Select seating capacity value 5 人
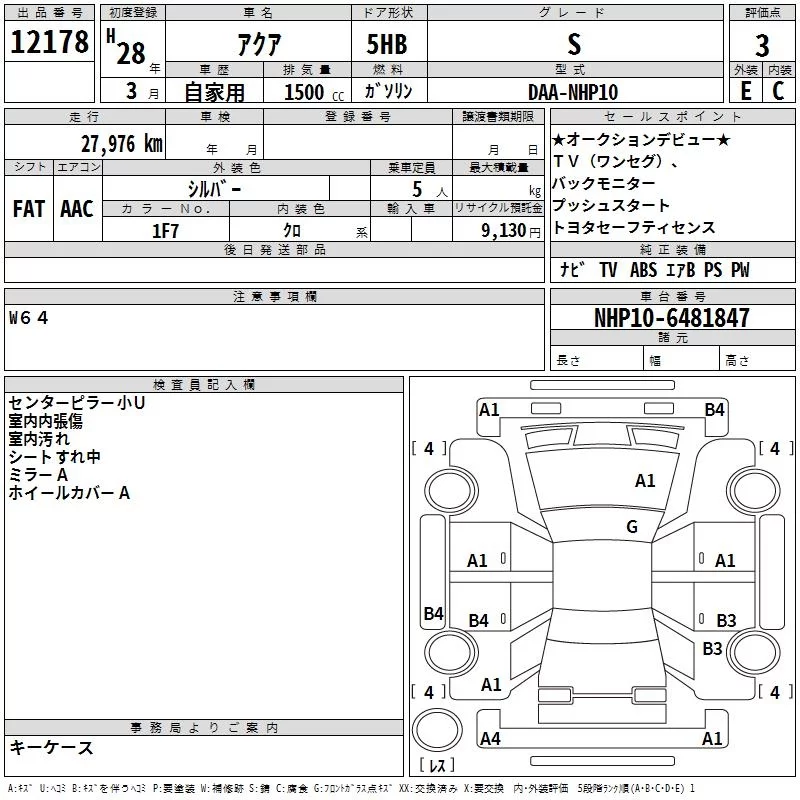The height and width of the screenshot is (800, 800). click(x=430, y=189)
